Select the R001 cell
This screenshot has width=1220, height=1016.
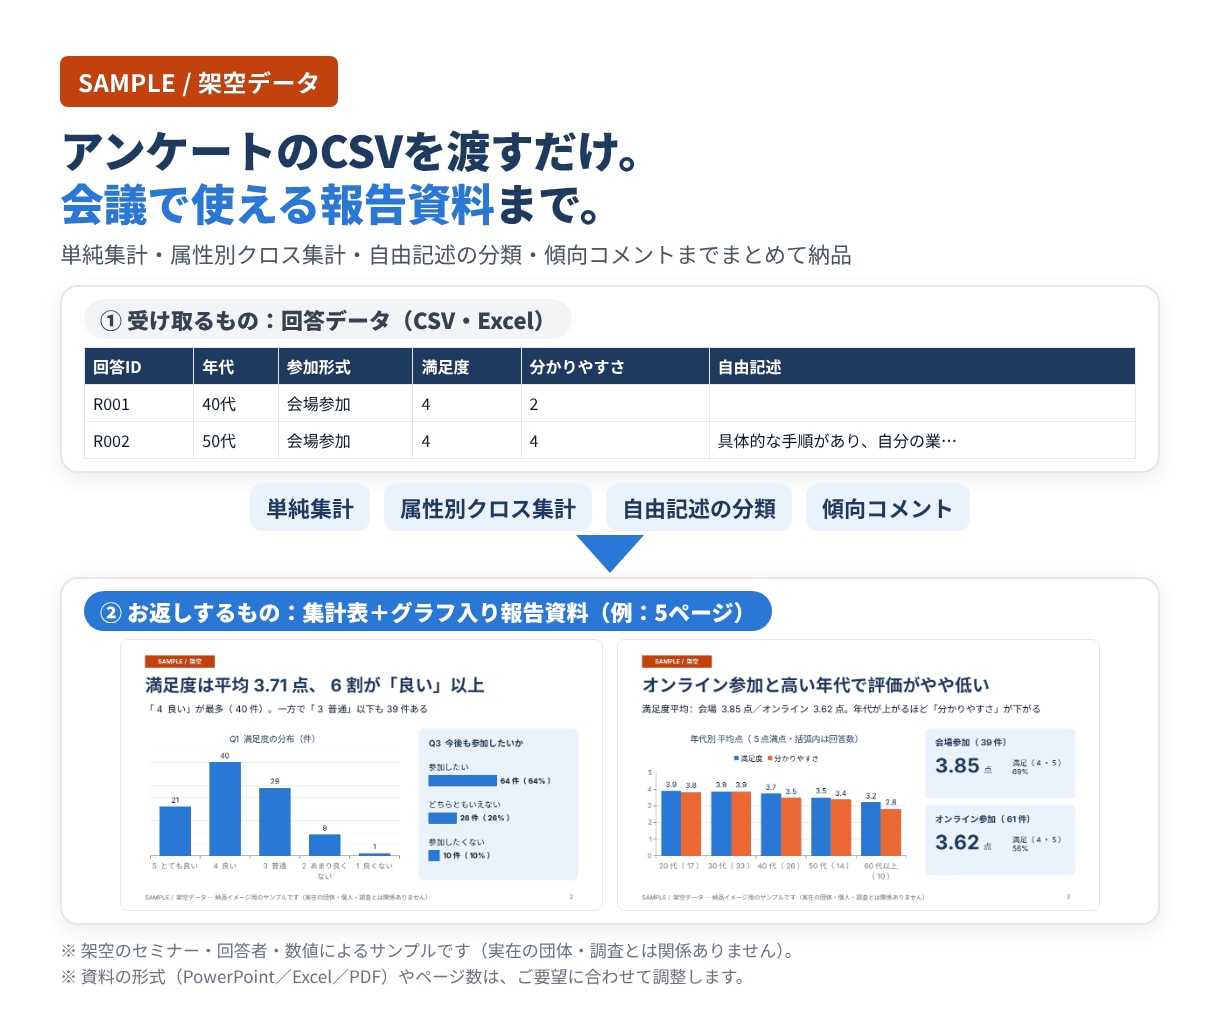click(139, 404)
